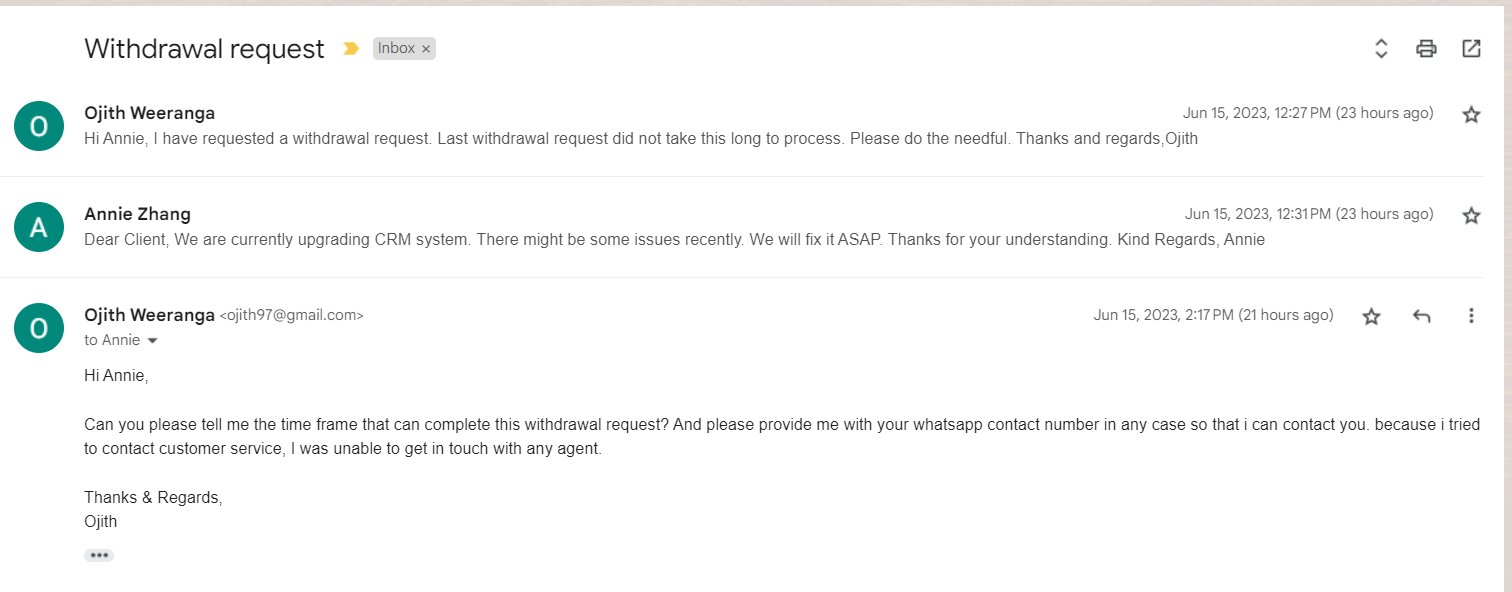
Task: Click the Jun 15, 2:17 PM timestamp
Action: click(1213, 315)
